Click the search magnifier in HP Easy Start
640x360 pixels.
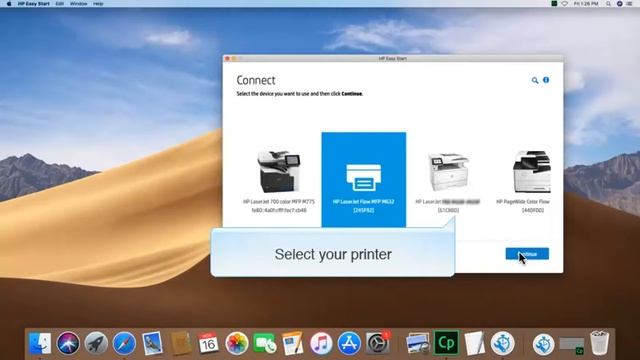(535, 80)
